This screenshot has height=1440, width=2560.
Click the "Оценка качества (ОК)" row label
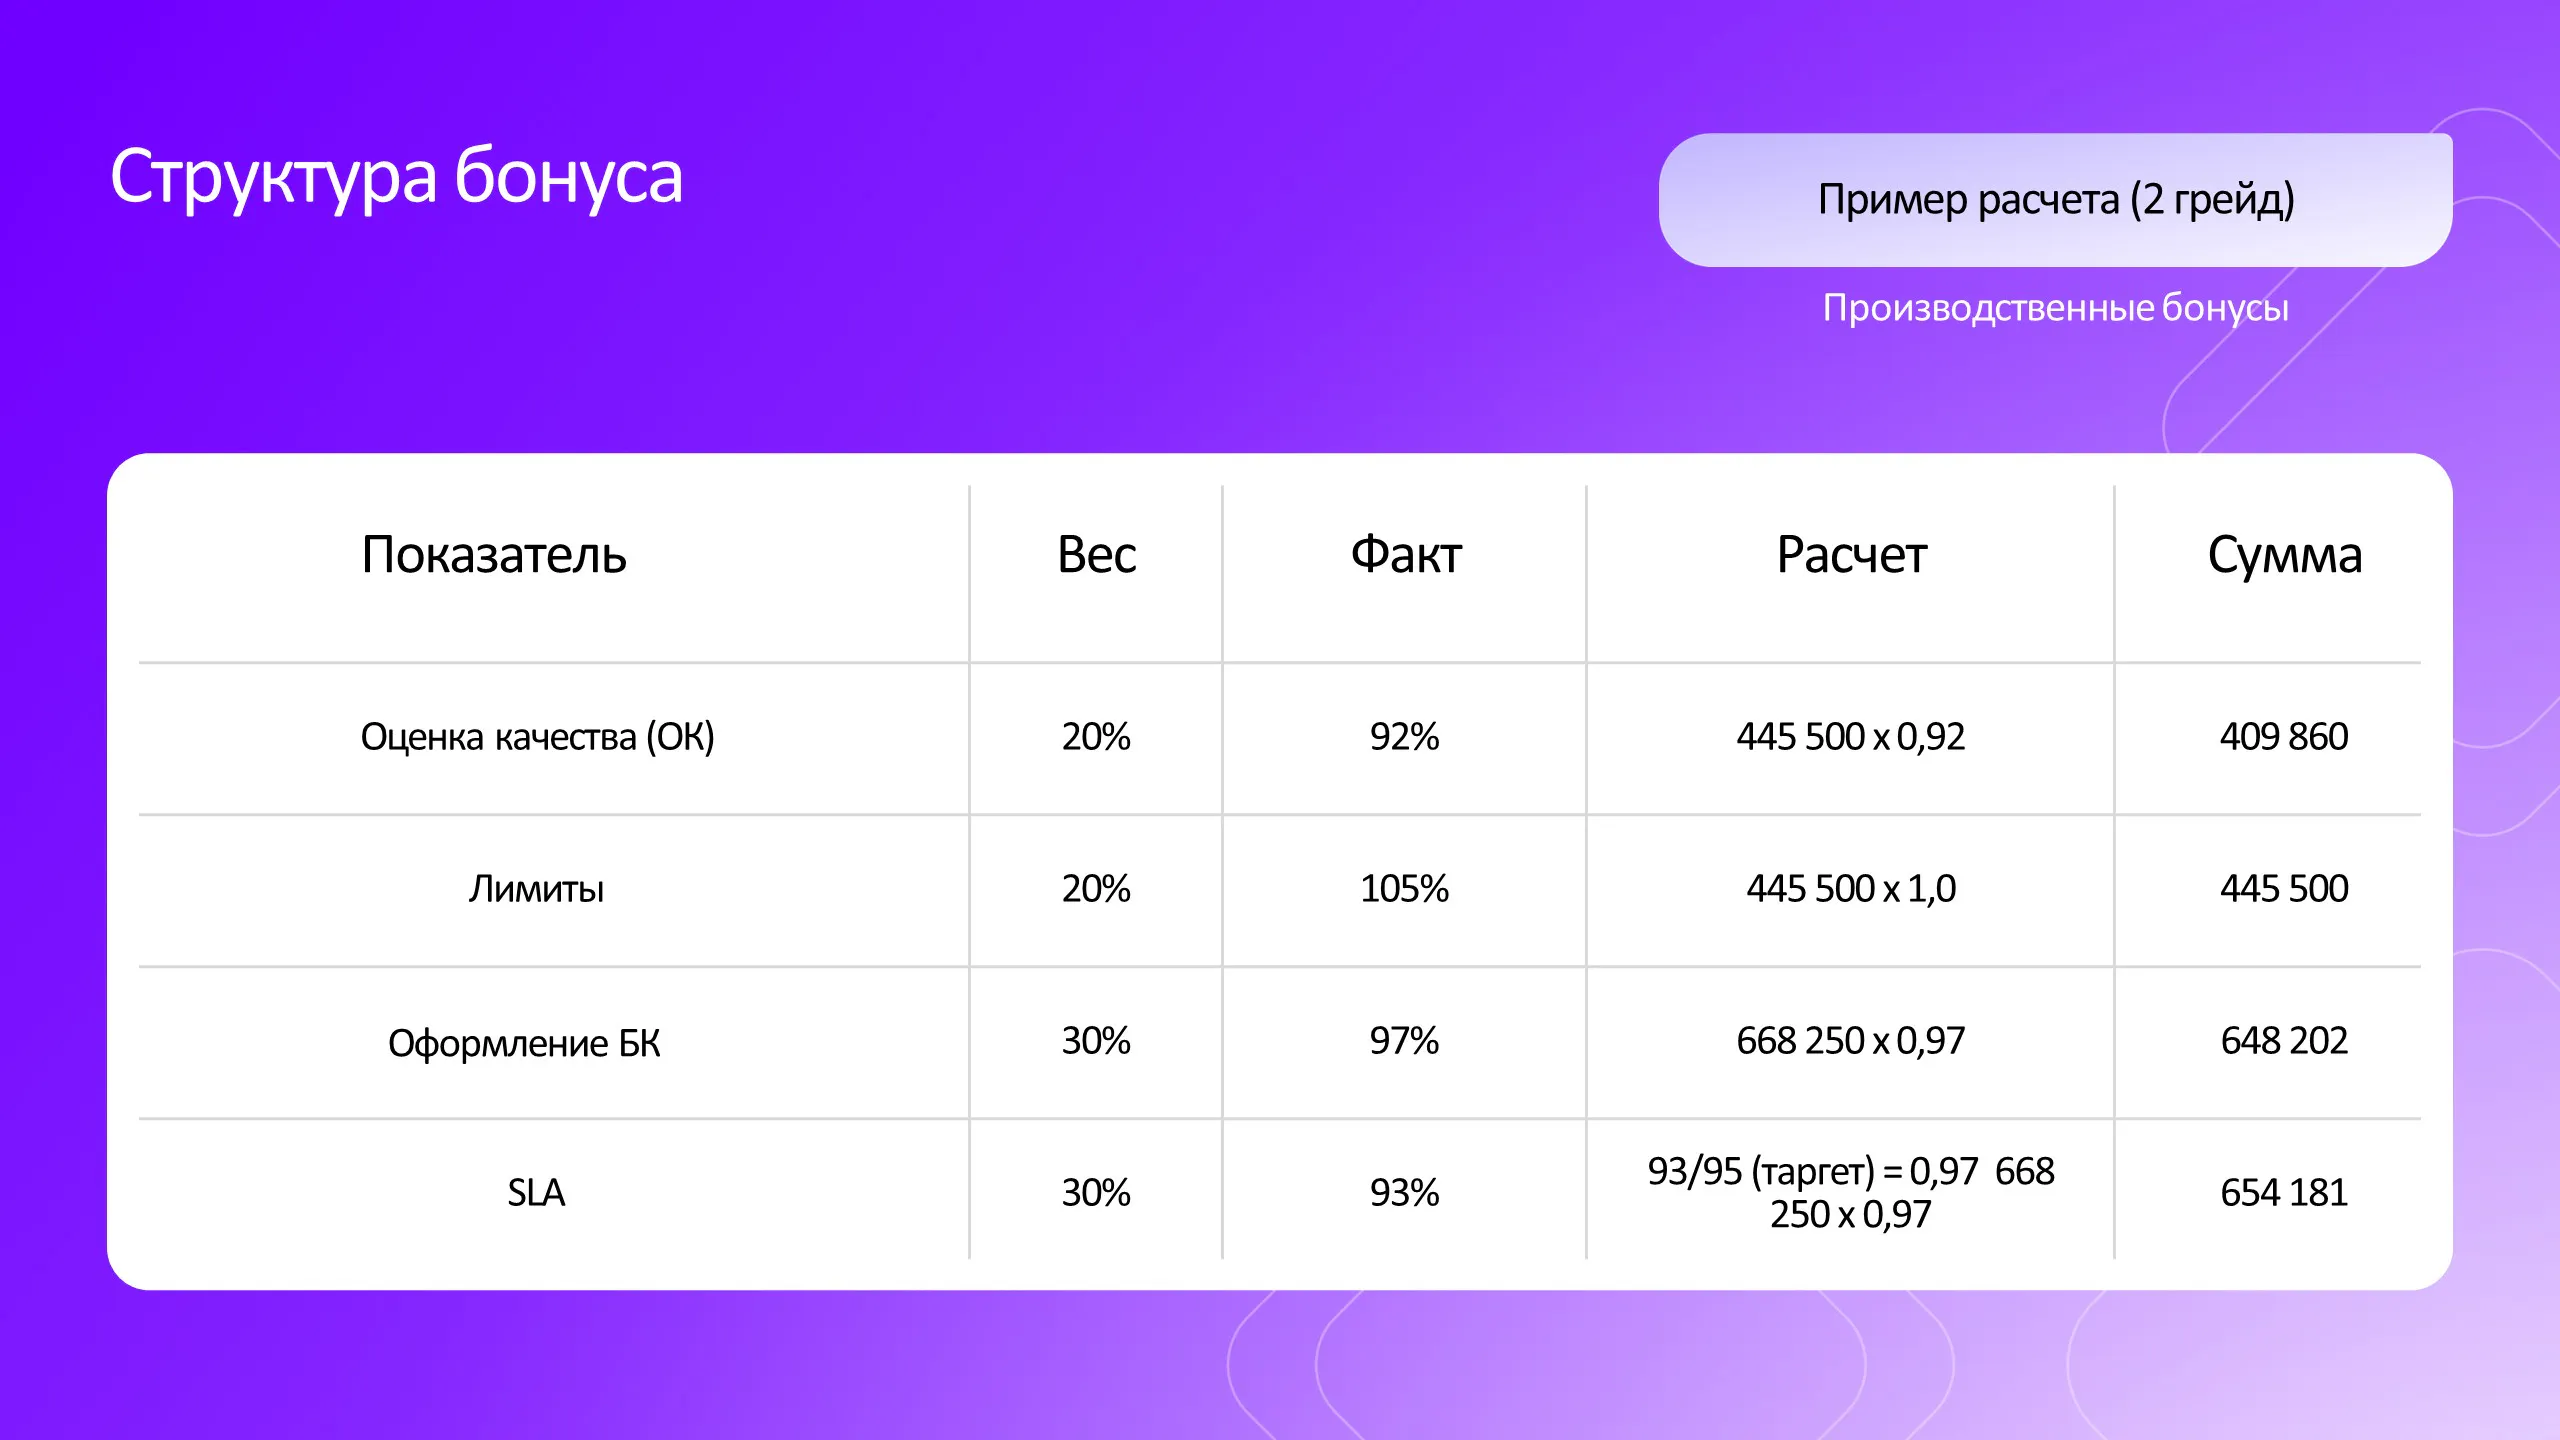pos(537,737)
